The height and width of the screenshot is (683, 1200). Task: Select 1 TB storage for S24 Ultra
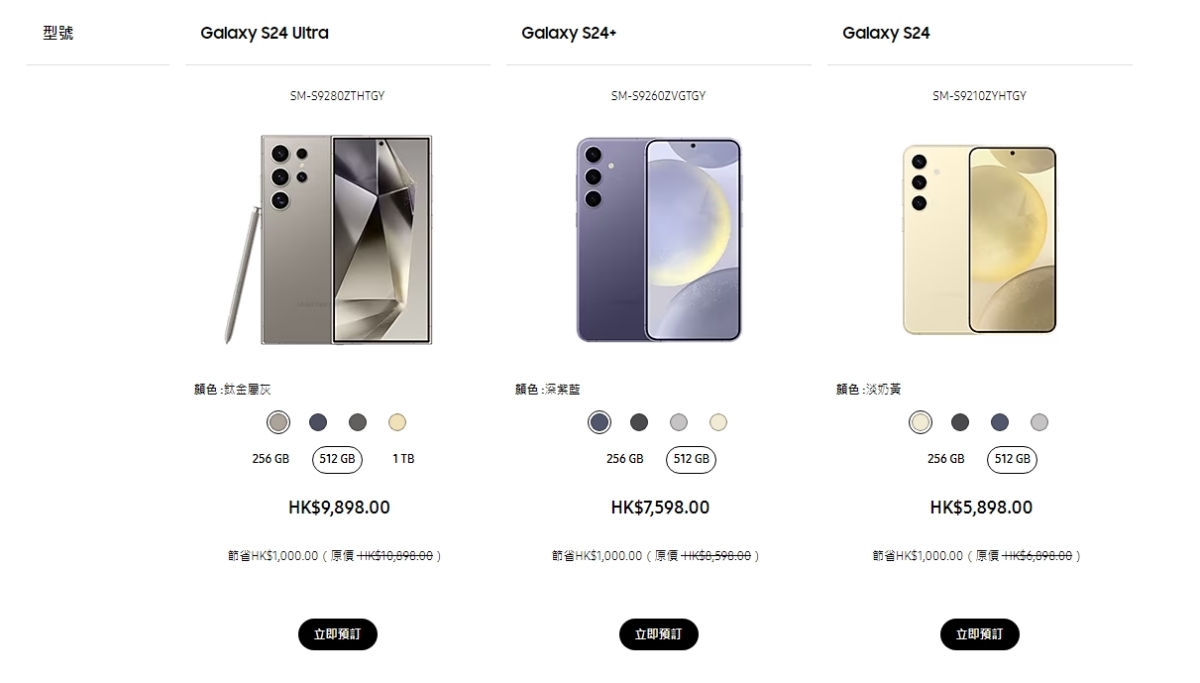click(403, 459)
